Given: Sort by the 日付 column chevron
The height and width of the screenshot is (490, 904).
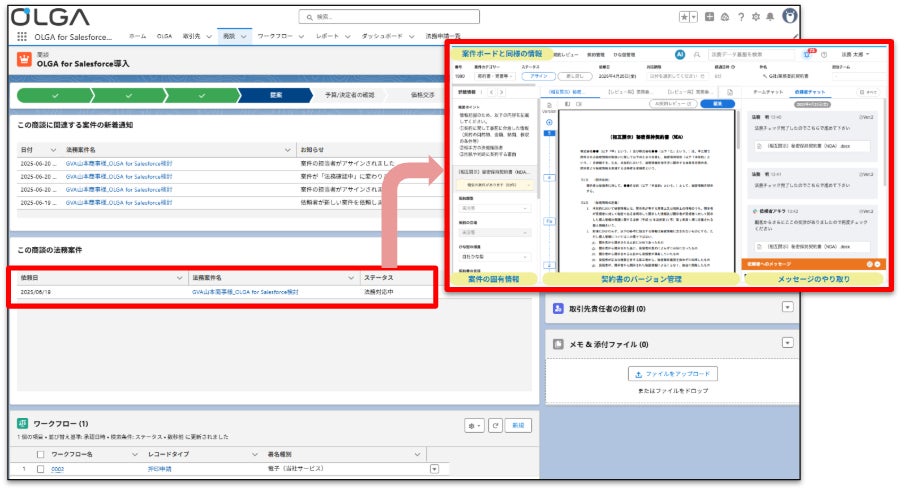Looking at the screenshot, I should pos(54,150).
